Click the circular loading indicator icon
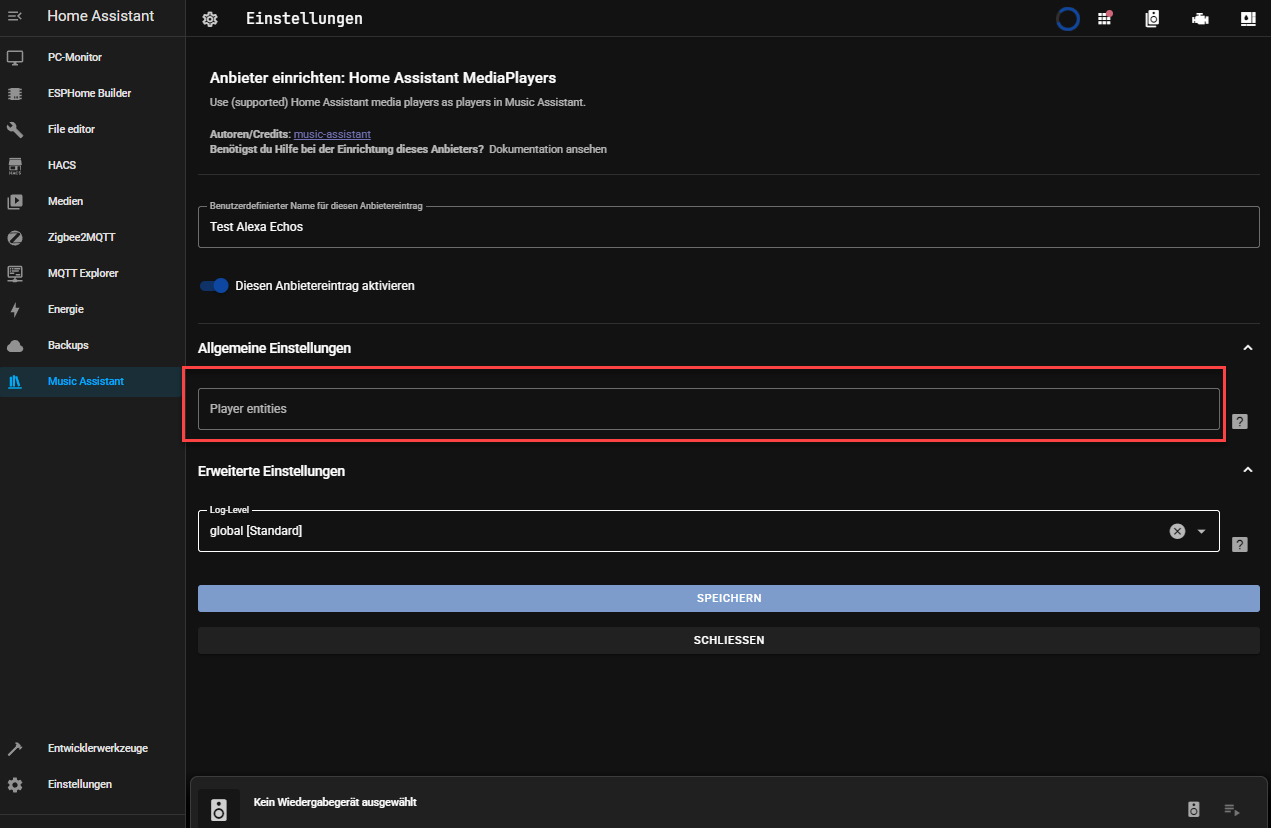The image size is (1271, 828). pos(1068,19)
